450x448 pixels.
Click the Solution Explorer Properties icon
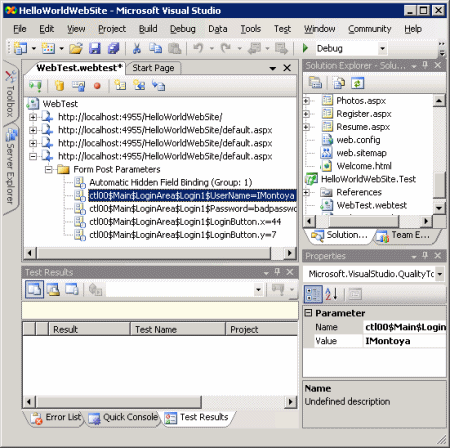[315, 83]
